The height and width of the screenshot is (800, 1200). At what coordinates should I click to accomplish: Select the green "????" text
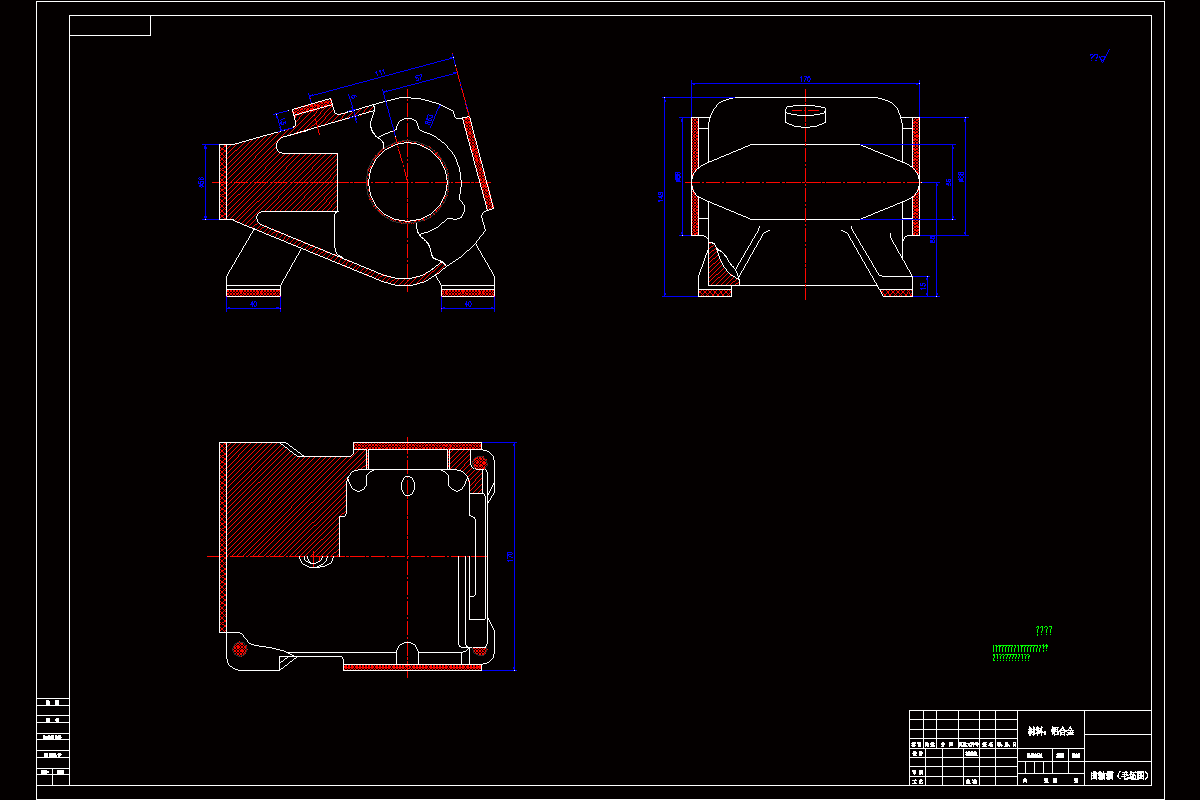click(x=1043, y=631)
